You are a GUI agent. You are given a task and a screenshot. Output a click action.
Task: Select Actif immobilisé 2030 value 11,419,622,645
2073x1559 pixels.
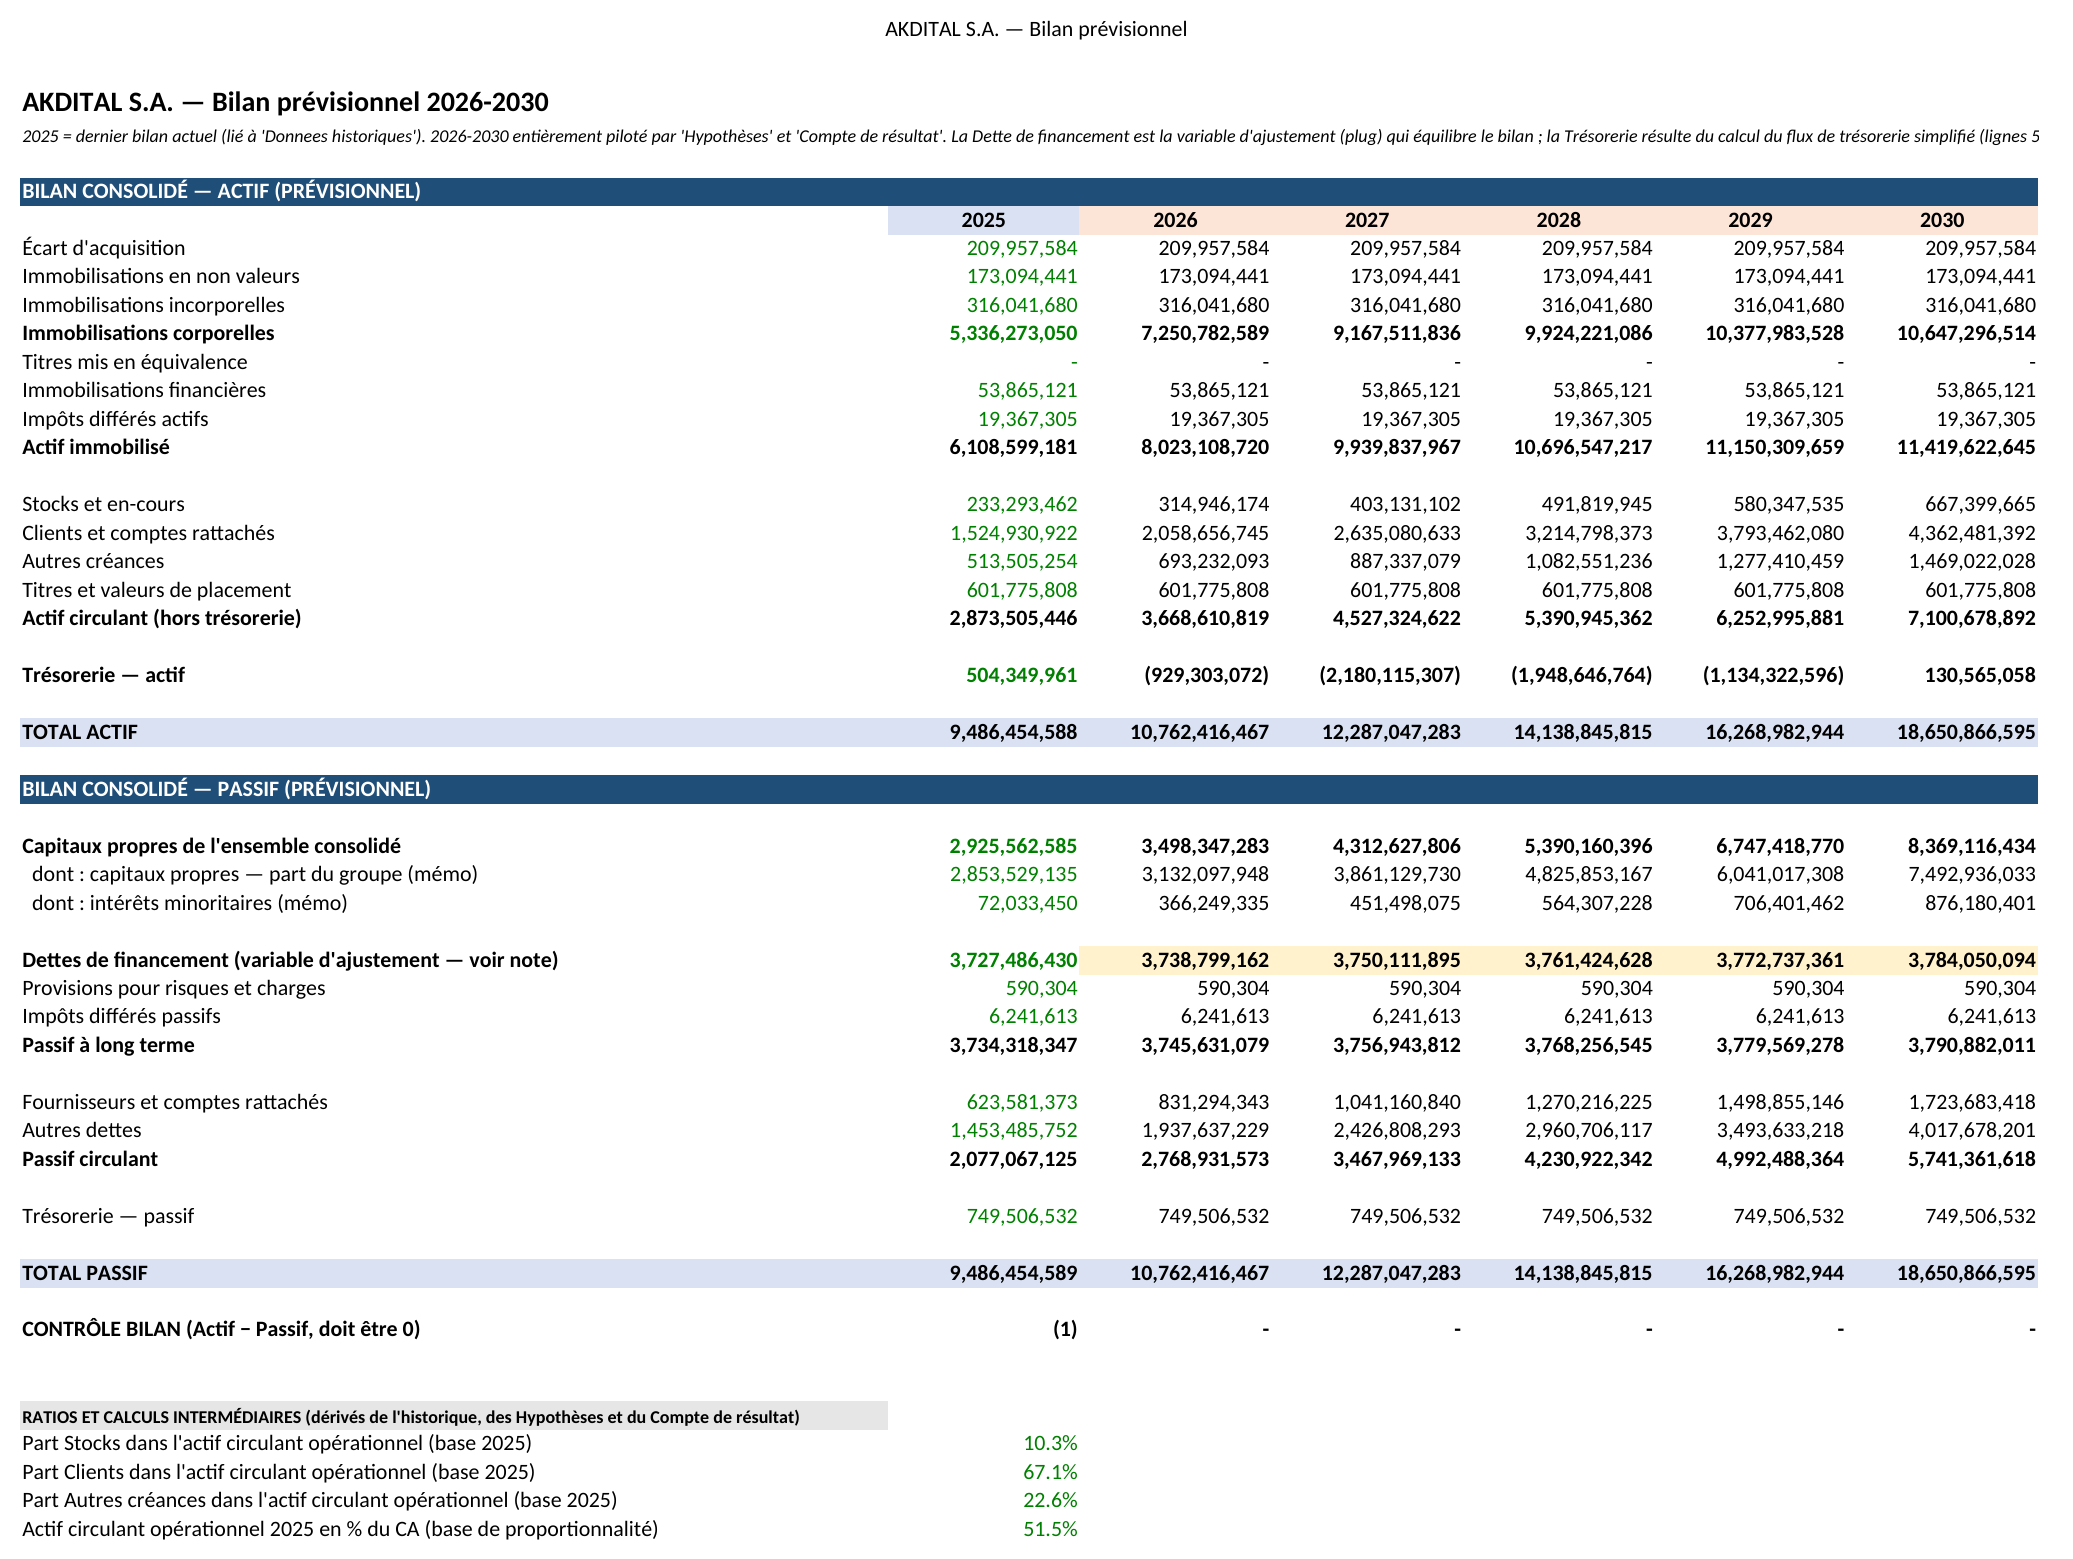coord(1966,447)
